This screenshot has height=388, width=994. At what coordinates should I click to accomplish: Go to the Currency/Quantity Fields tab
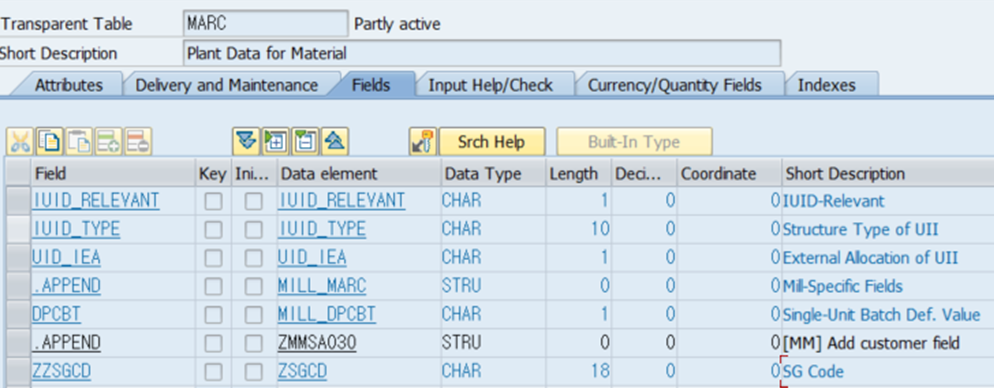coord(675,85)
